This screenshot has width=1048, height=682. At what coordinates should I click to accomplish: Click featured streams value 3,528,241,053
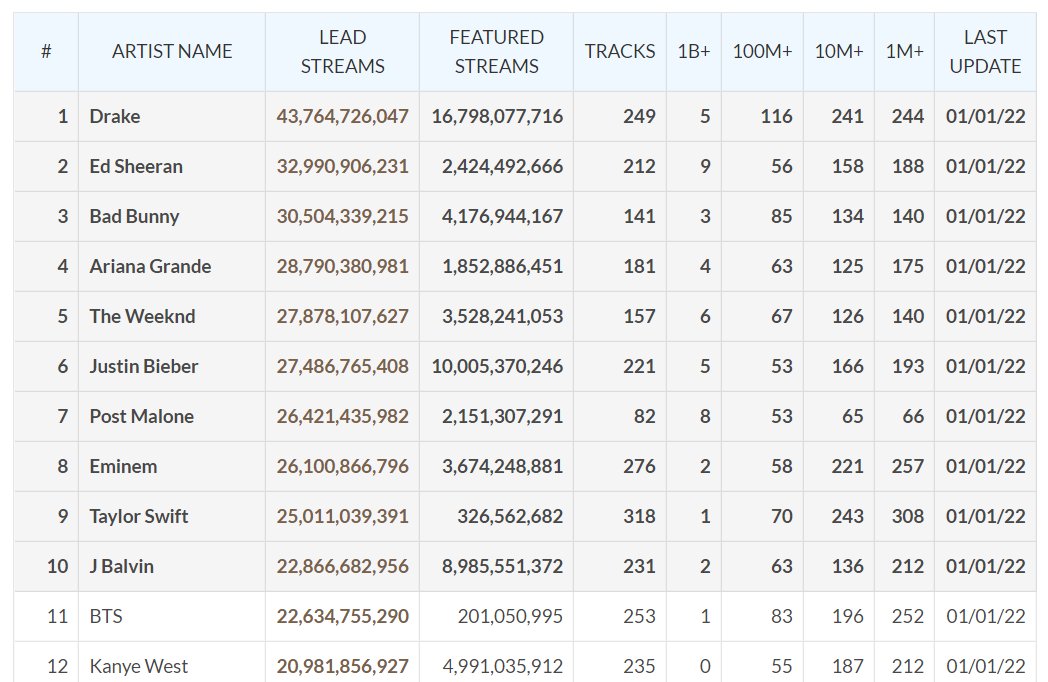[502, 316]
